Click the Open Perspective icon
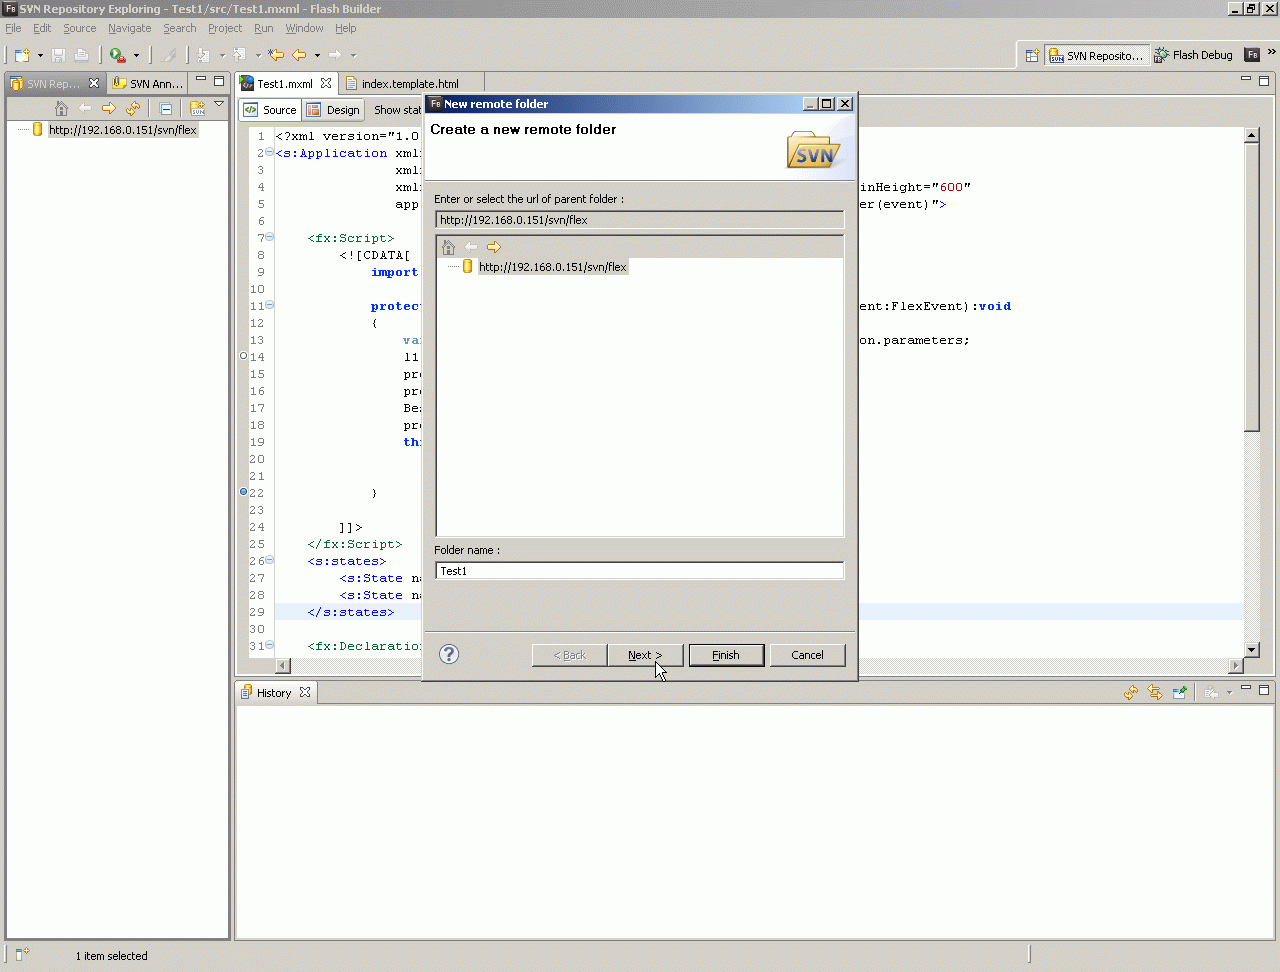 pos(1032,55)
